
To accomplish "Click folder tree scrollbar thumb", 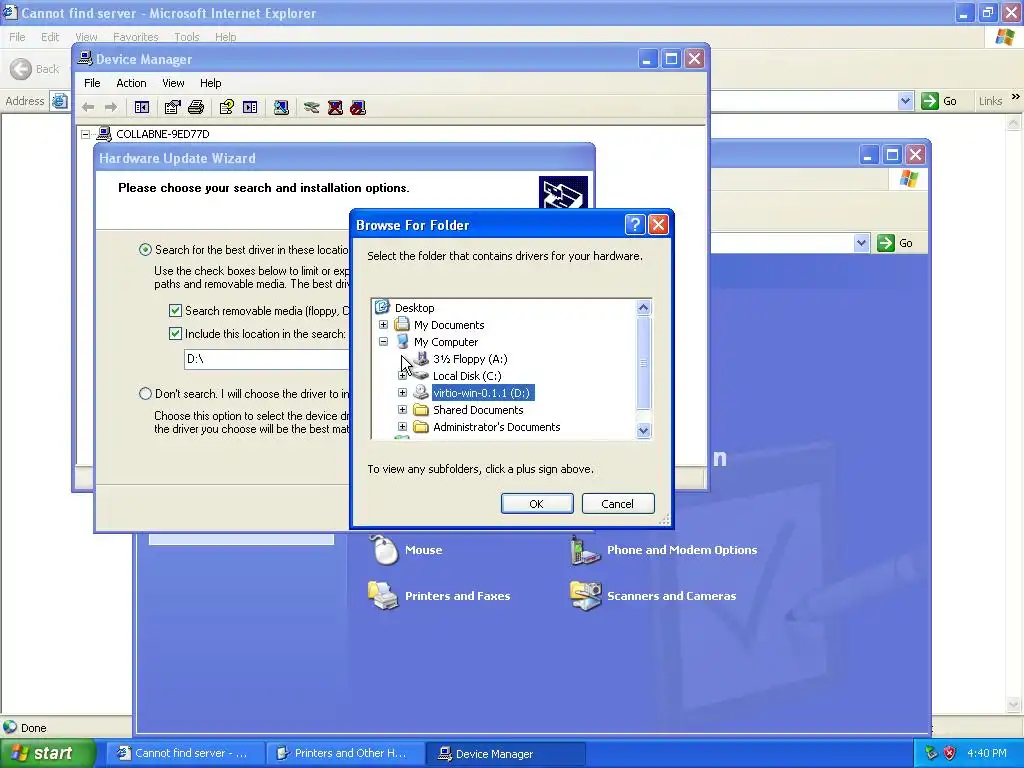I will pos(643,362).
